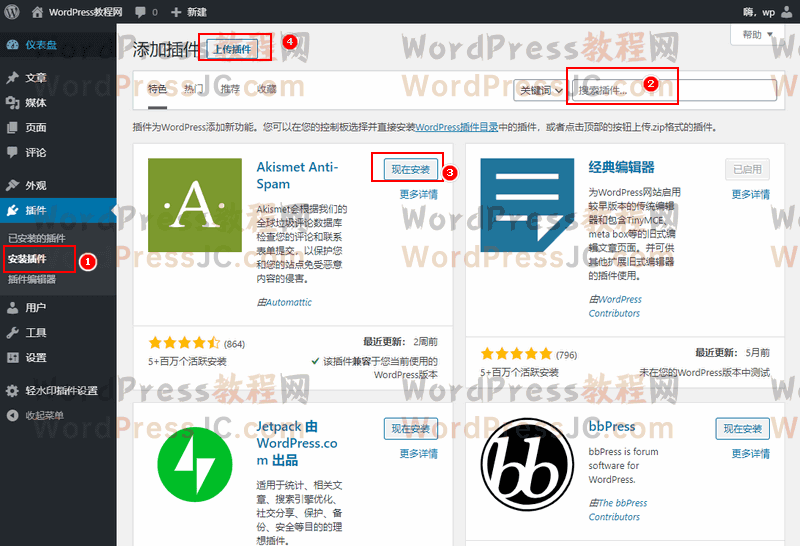Focus the 搜索插件 search field

pyautogui.click(x=674, y=90)
